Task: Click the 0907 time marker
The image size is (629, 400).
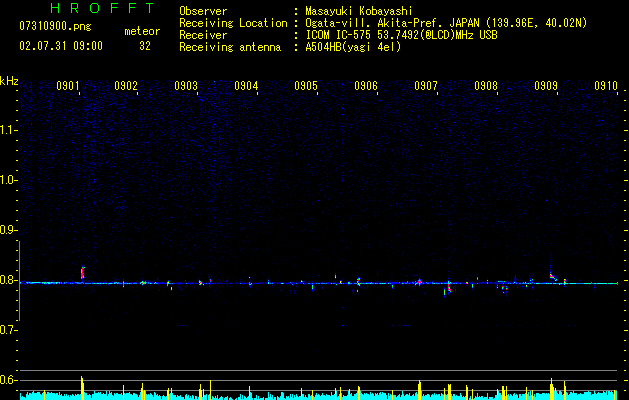Action: (x=426, y=86)
